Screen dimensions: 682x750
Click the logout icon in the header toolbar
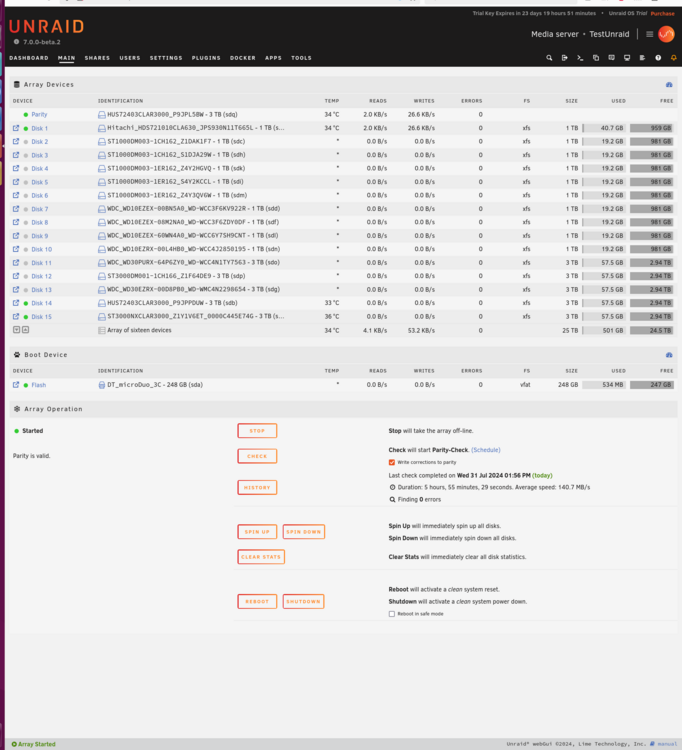[564, 58]
